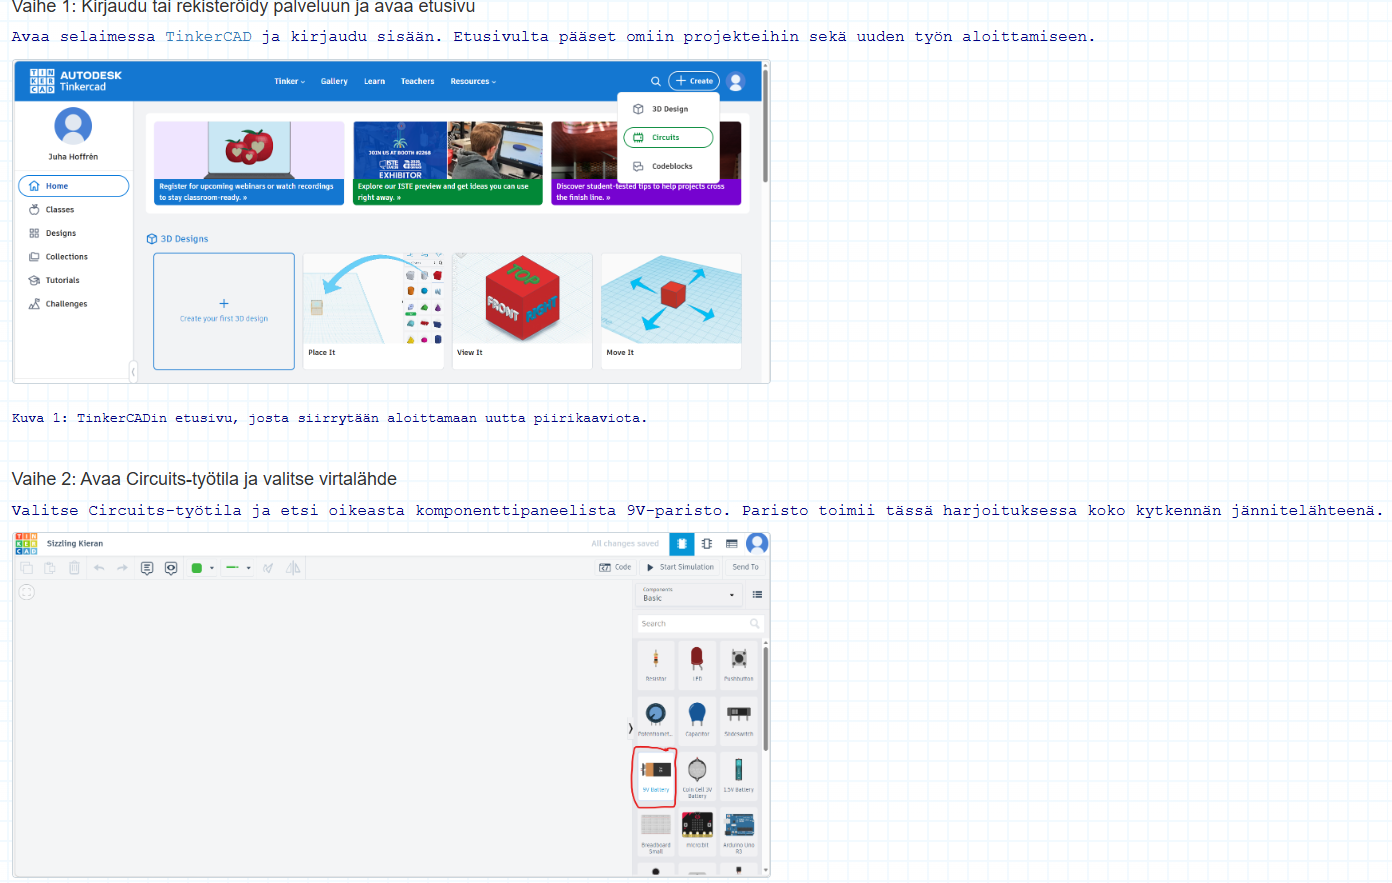1392x883 pixels.
Task: Click the Create button
Action: pos(694,81)
